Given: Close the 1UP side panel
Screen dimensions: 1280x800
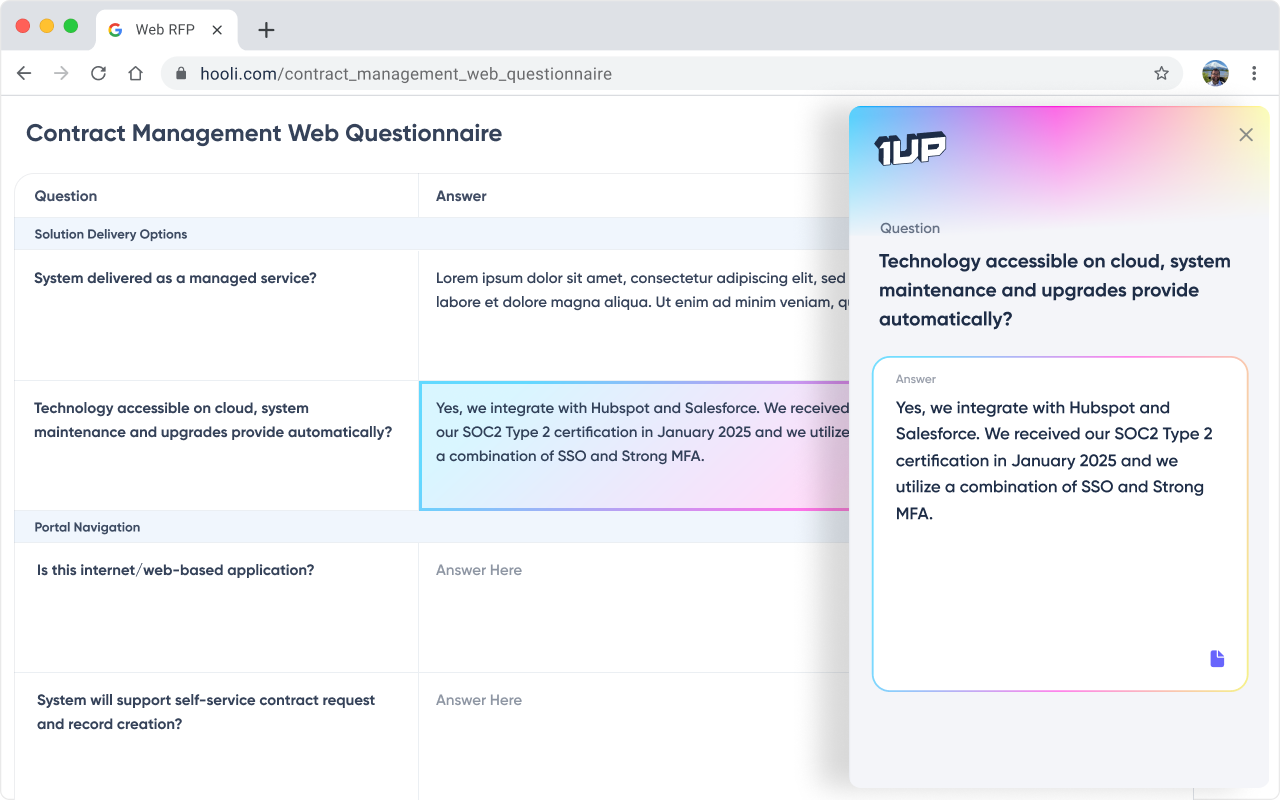Looking at the screenshot, I should point(1245,135).
